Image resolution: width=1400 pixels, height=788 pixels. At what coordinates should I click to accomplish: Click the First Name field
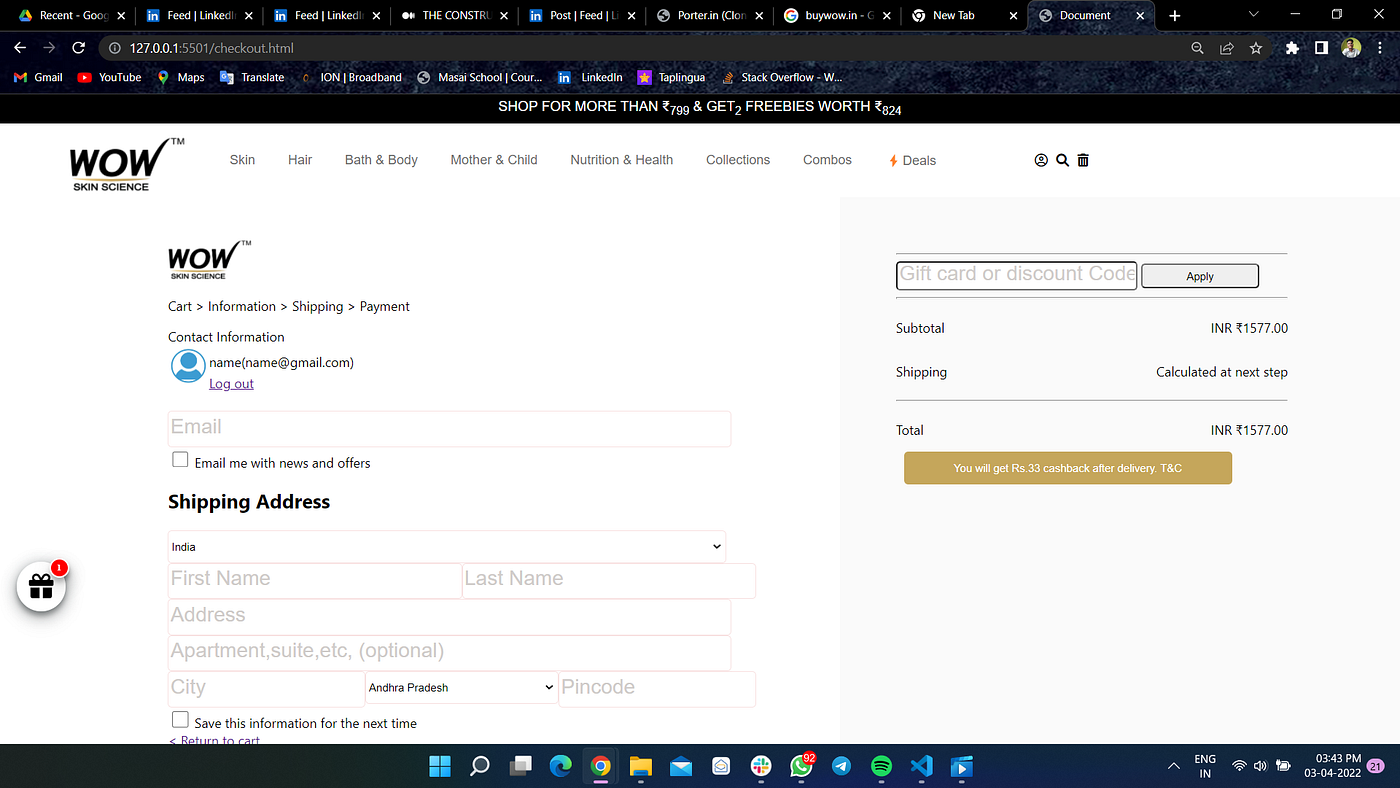(x=314, y=580)
